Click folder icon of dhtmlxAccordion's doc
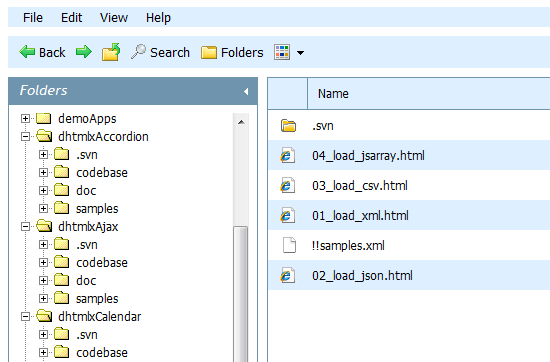The height and width of the screenshot is (362, 550). [x=62, y=190]
